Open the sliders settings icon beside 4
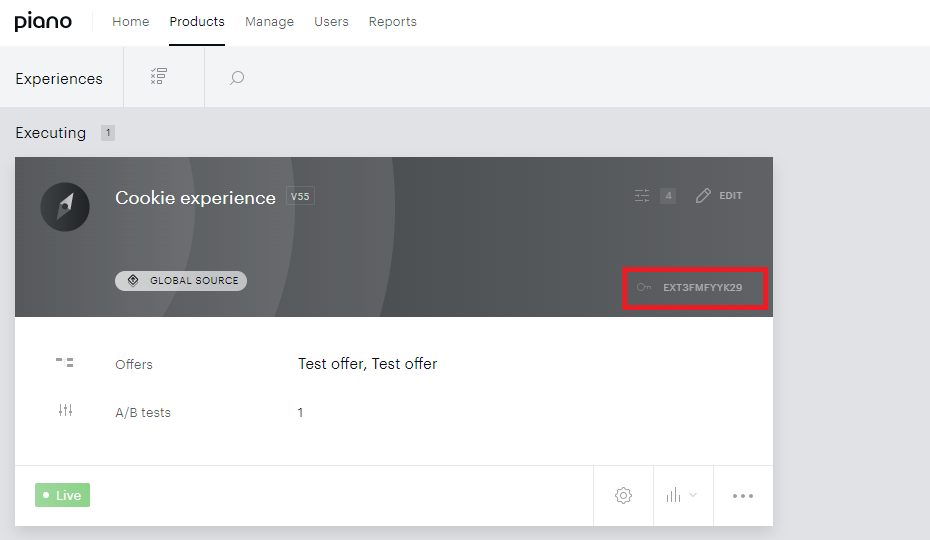Screen dimensions: 930x540 [x=642, y=196]
